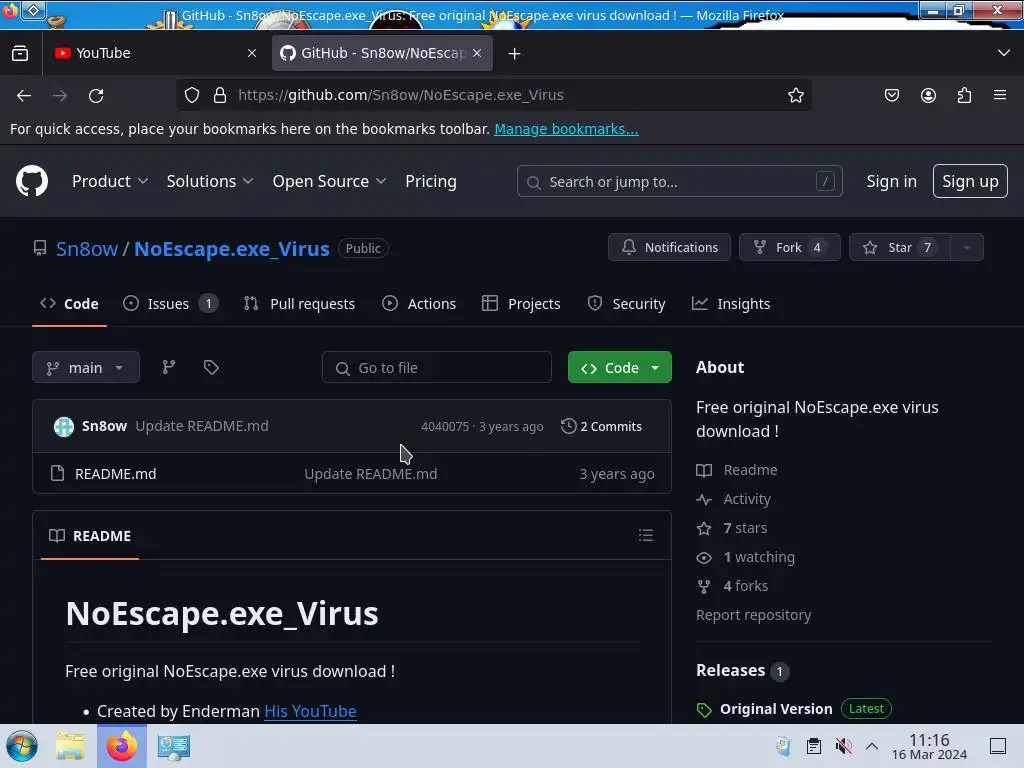Reload the page with the refresh icon
Viewport: 1024px width, 768px height.
click(x=96, y=95)
